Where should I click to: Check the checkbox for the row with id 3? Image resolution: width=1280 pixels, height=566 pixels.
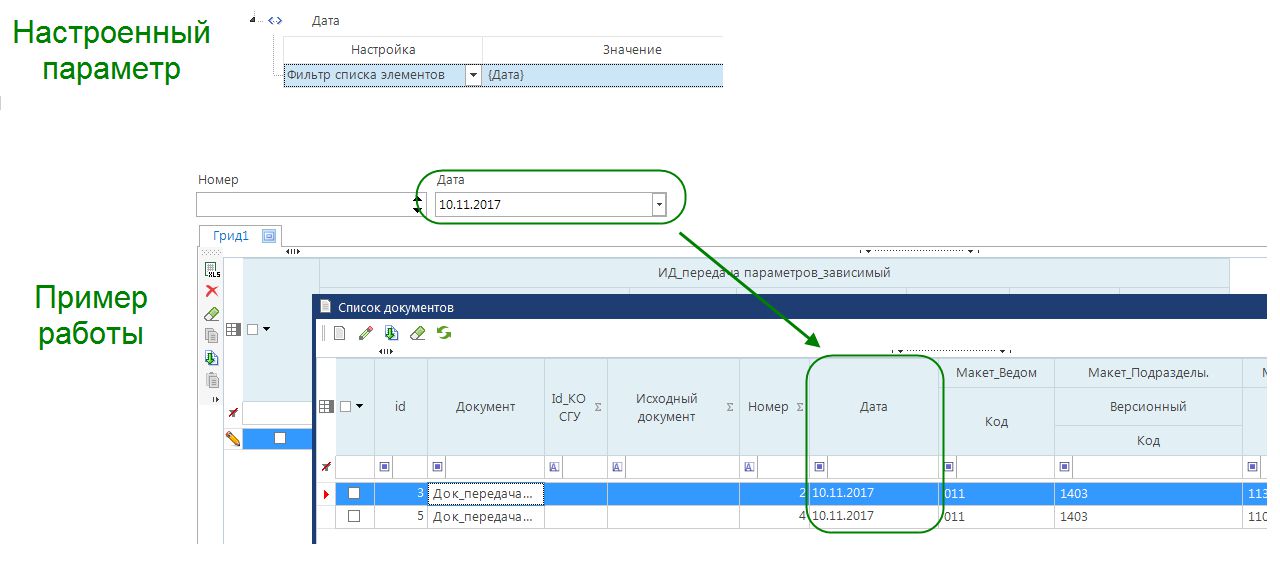[353, 493]
